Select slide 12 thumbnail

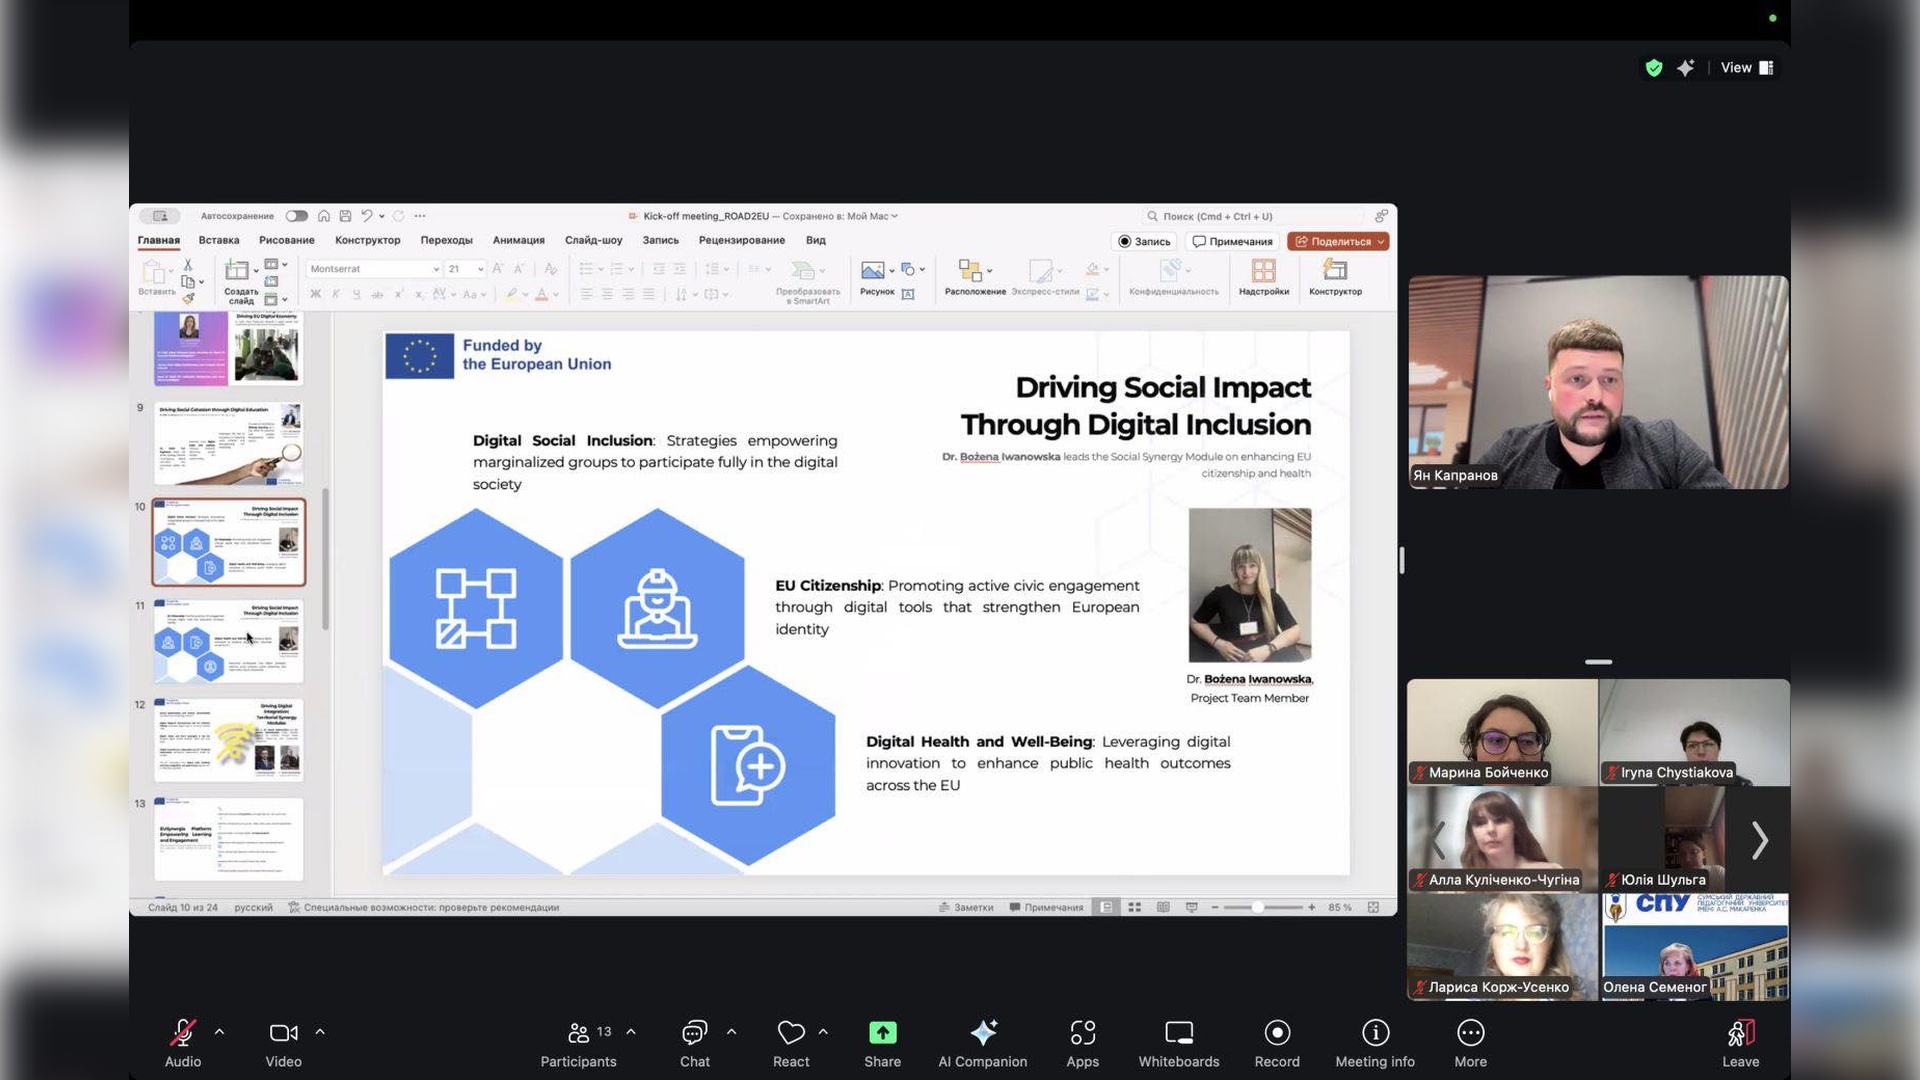pyautogui.click(x=228, y=740)
